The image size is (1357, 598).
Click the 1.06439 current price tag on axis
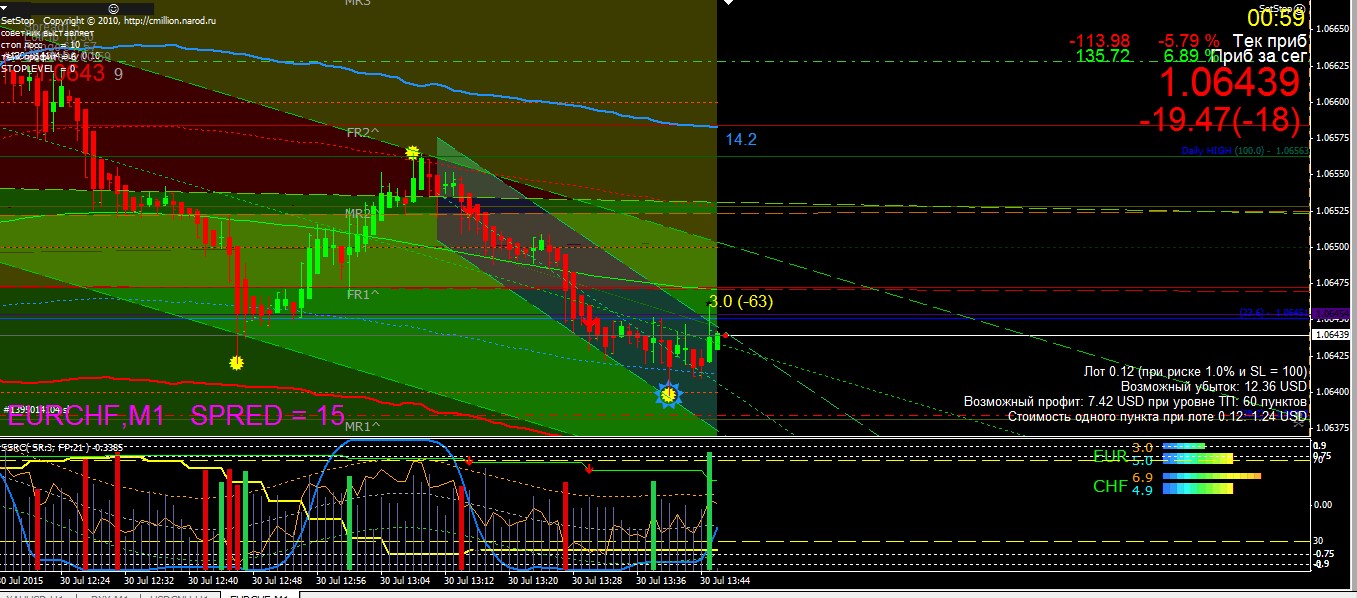click(1331, 334)
